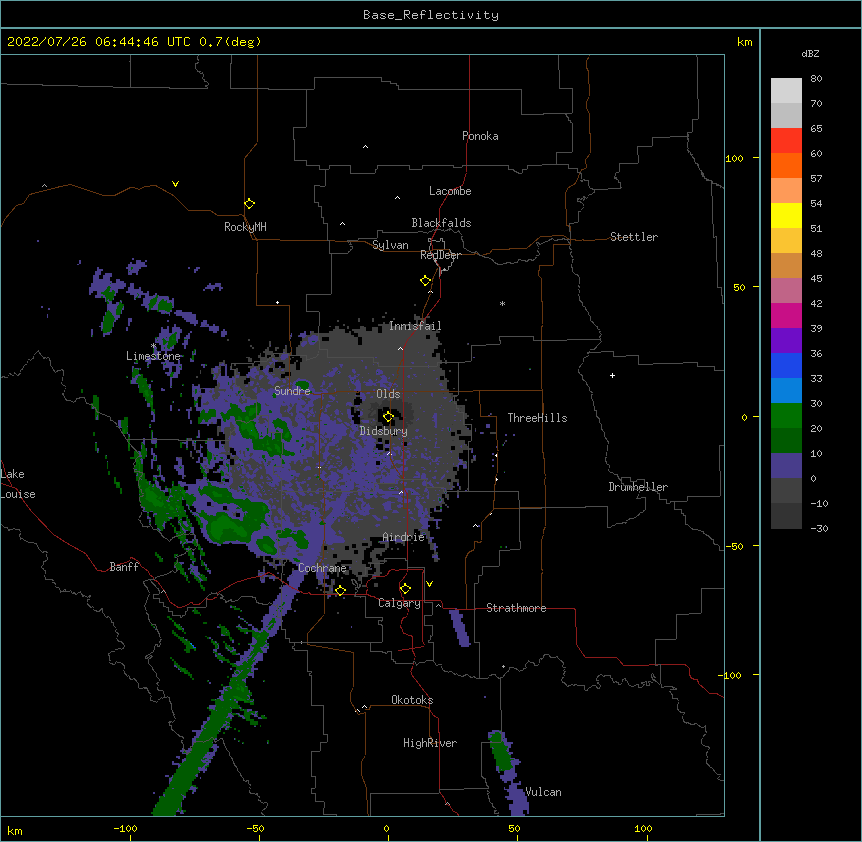Pick the yellow 54 dBZ legend swatch
This screenshot has width=862, height=842.
tap(786, 215)
